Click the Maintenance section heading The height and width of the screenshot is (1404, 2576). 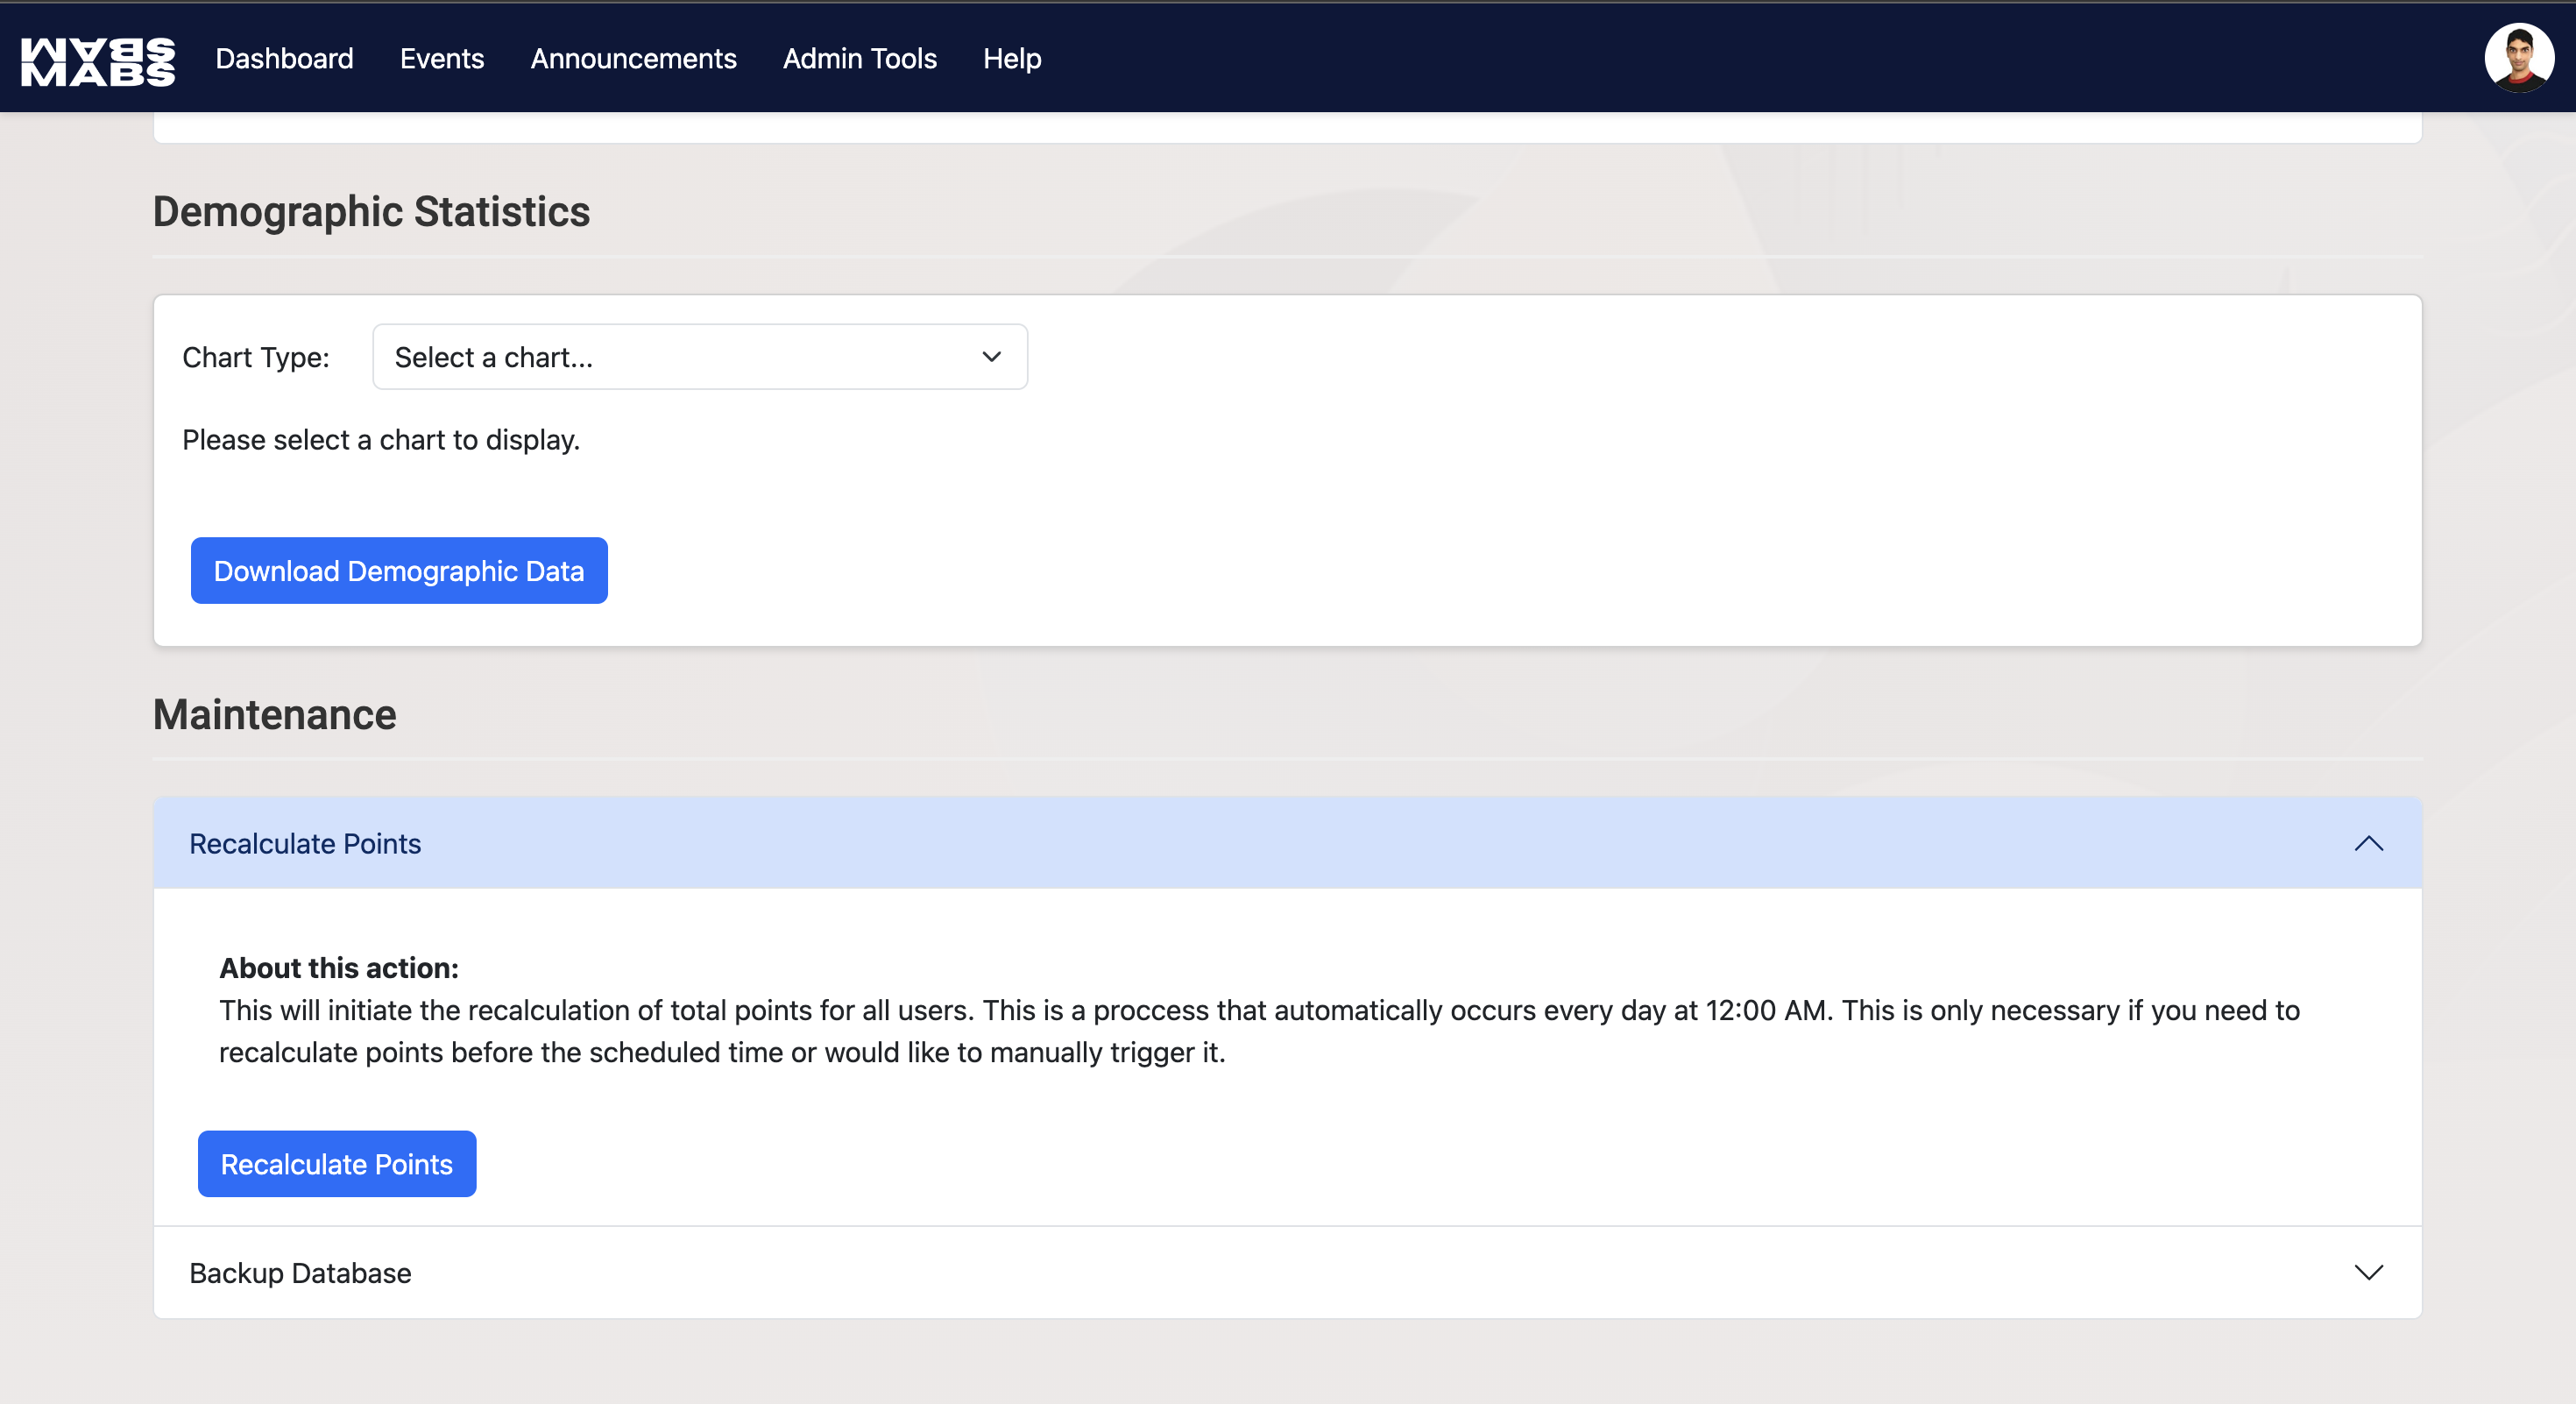274,715
